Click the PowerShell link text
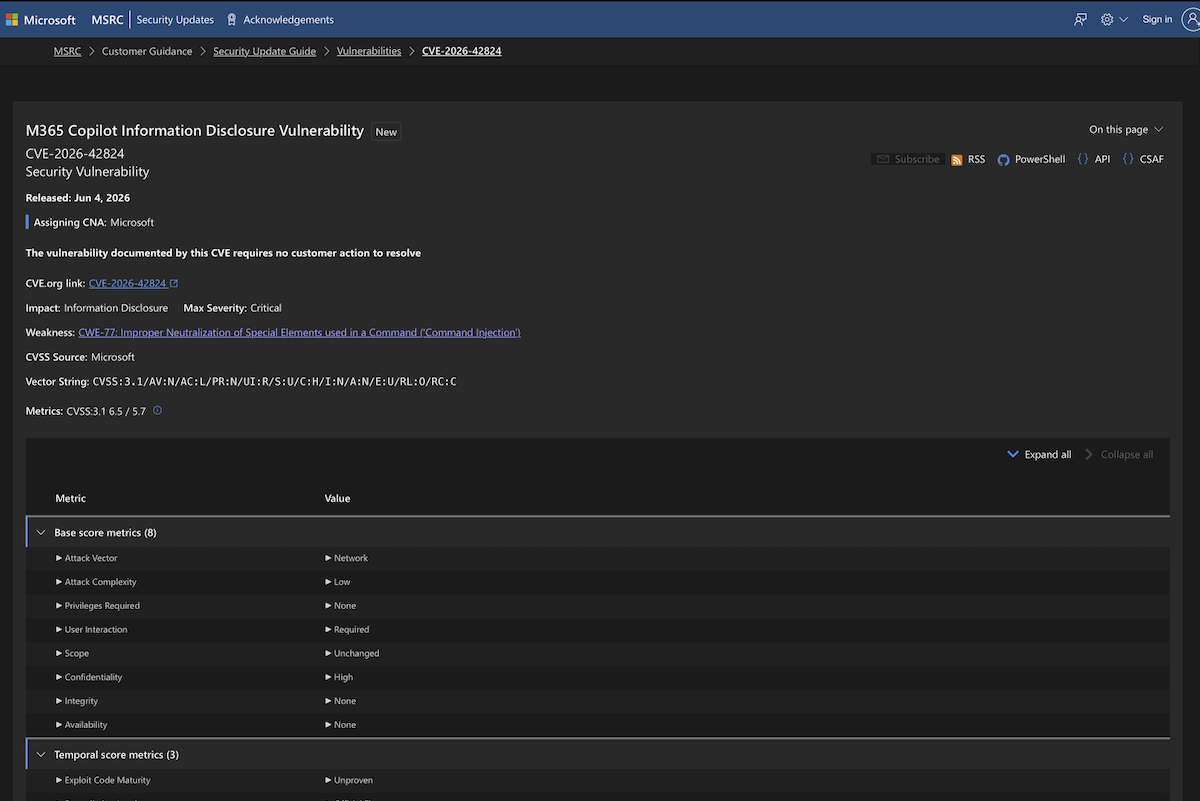Image resolution: width=1200 pixels, height=801 pixels. [1040, 159]
